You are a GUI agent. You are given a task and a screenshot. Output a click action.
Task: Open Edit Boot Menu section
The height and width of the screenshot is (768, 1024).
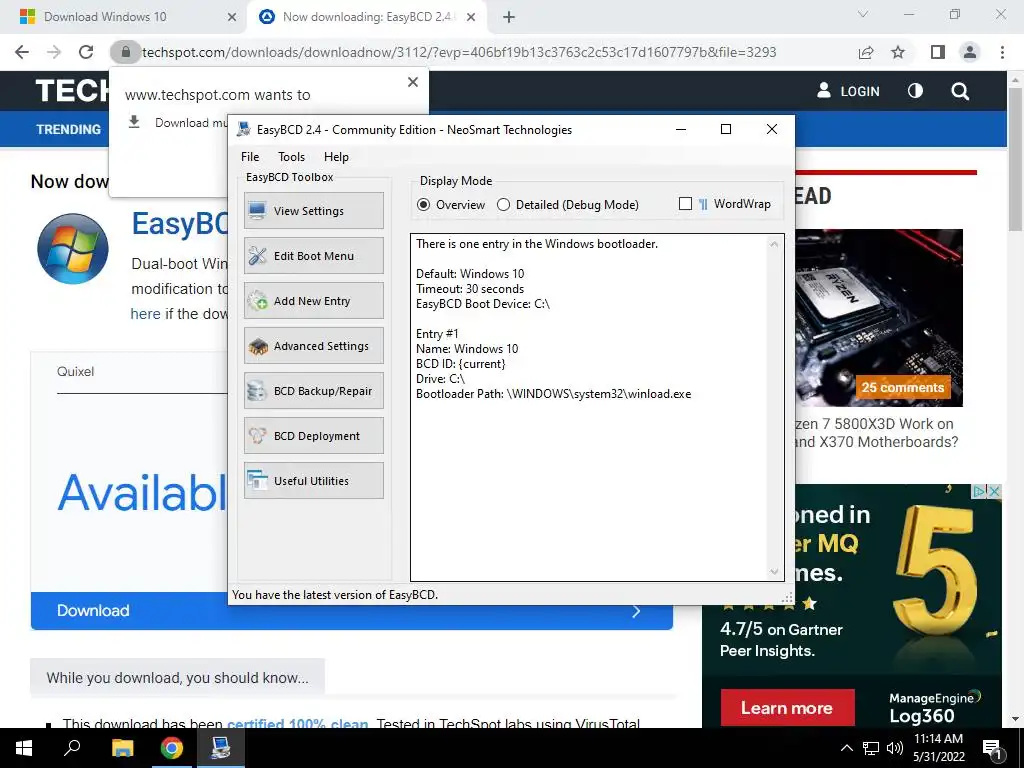coord(313,255)
